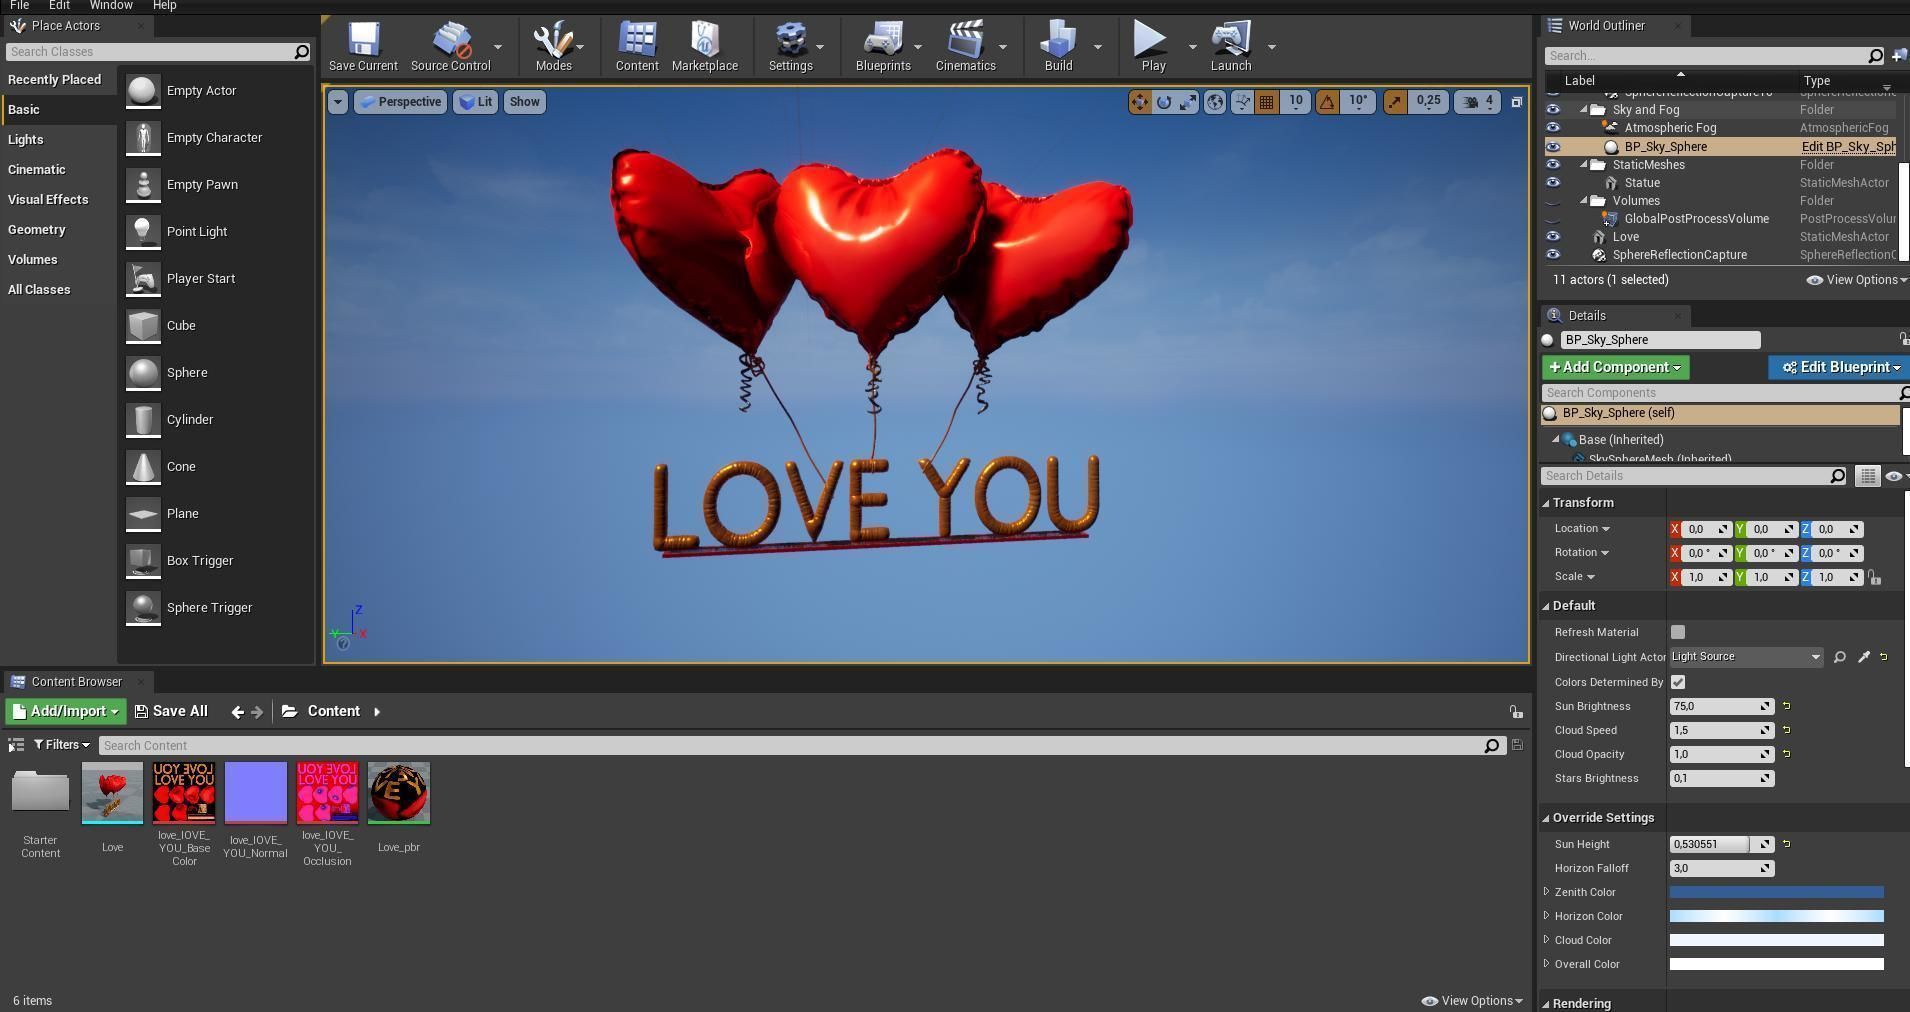Toggle rotation snapping in viewport
The width and height of the screenshot is (1910, 1012).
click(1327, 102)
